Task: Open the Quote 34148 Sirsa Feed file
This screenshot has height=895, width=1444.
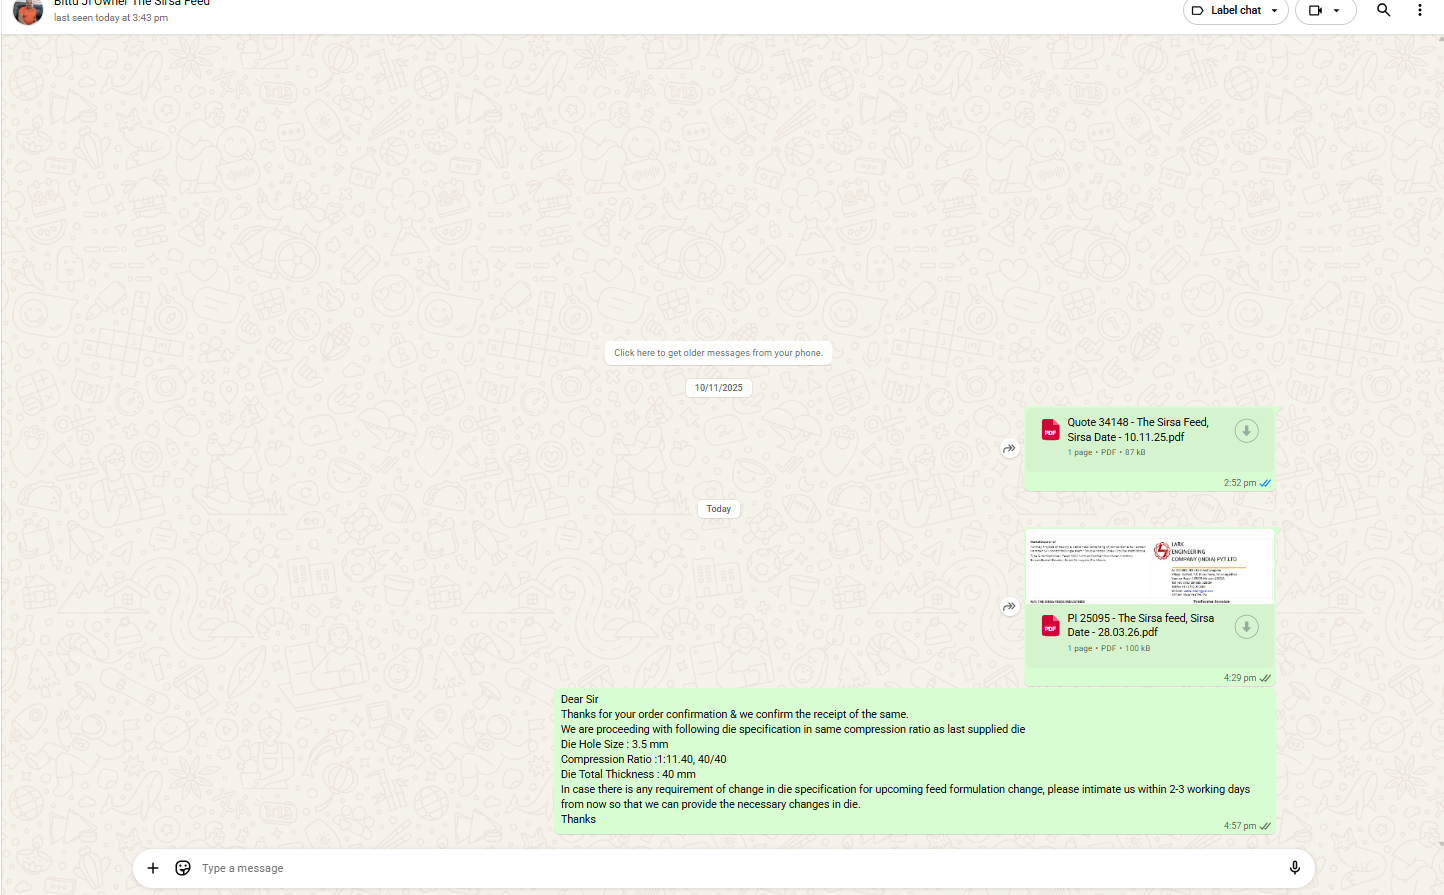Action: 1137,430
